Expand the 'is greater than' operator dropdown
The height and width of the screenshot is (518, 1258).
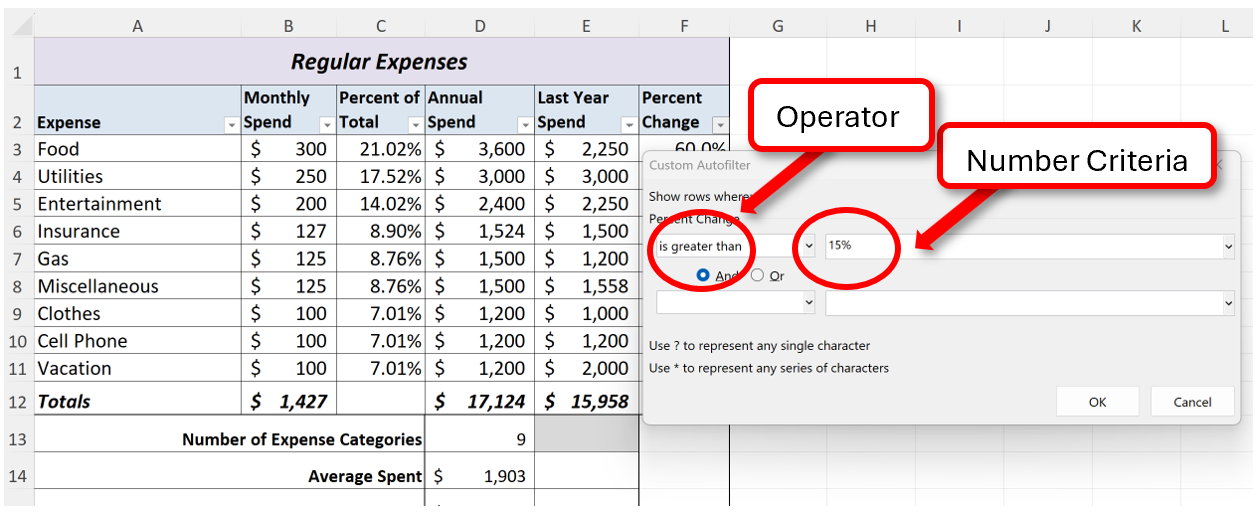pyautogui.click(x=809, y=246)
